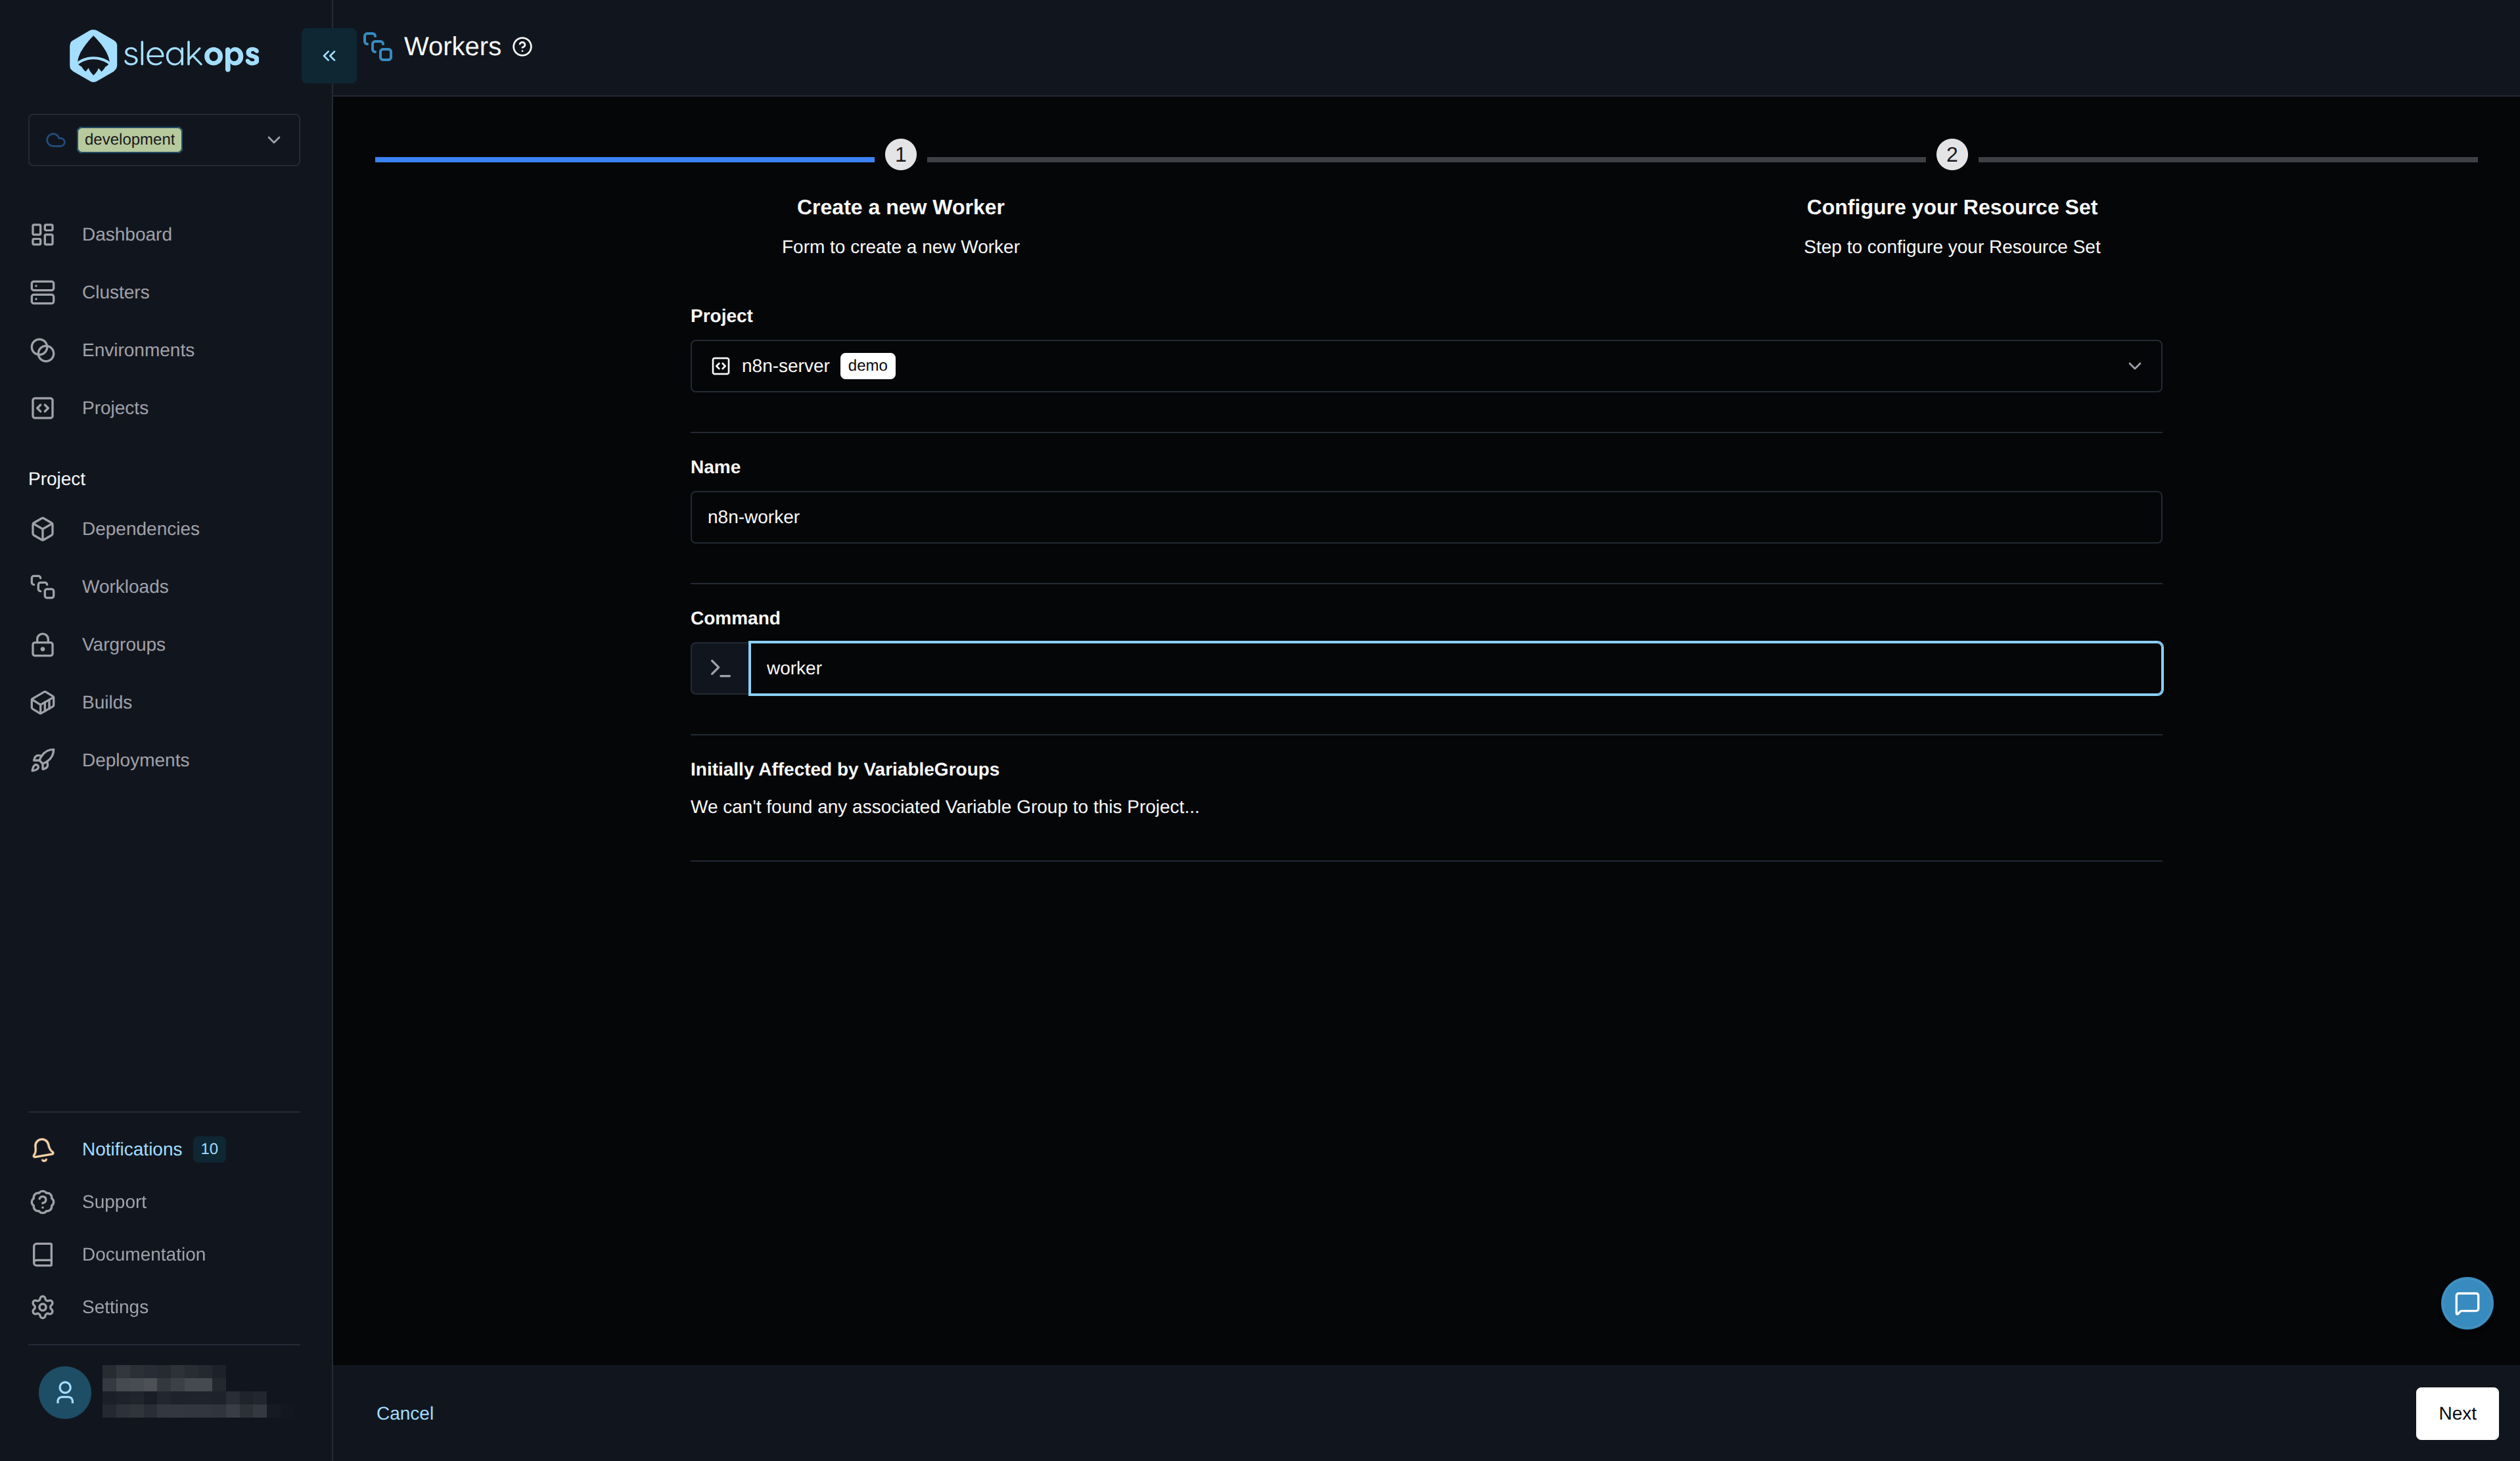Click the Cancel link
Image resolution: width=2520 pixels, height=1461 pixels.
[x=405, y=1413]
